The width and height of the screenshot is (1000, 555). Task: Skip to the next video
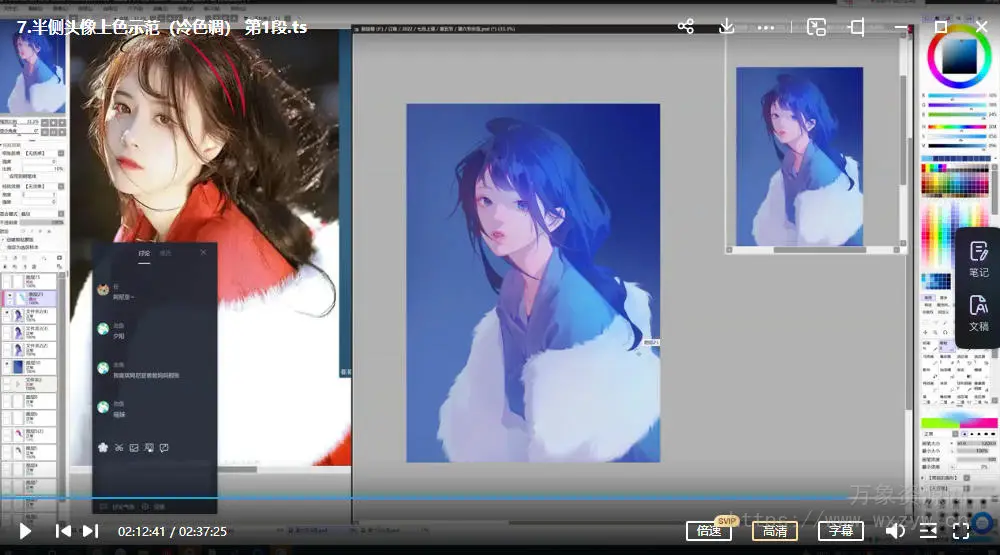coord(90,531)
